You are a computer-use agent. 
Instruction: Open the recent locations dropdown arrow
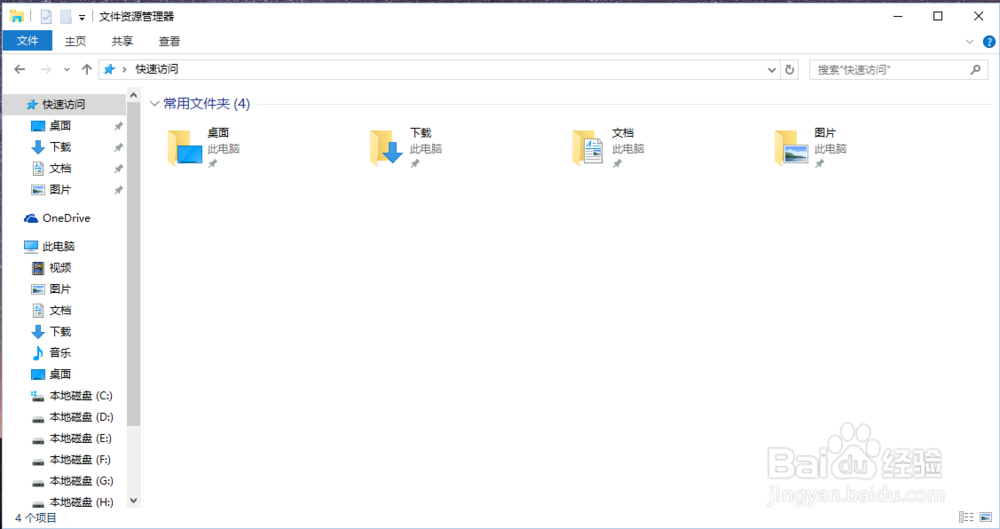(66, 70)
